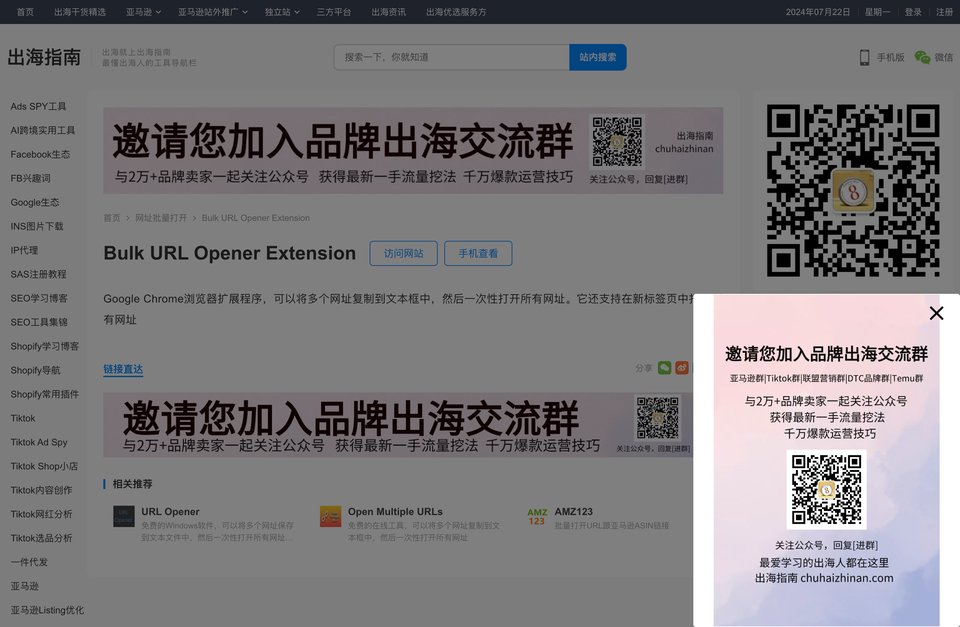Select SEO学习博客 in the sidebar

39,298
